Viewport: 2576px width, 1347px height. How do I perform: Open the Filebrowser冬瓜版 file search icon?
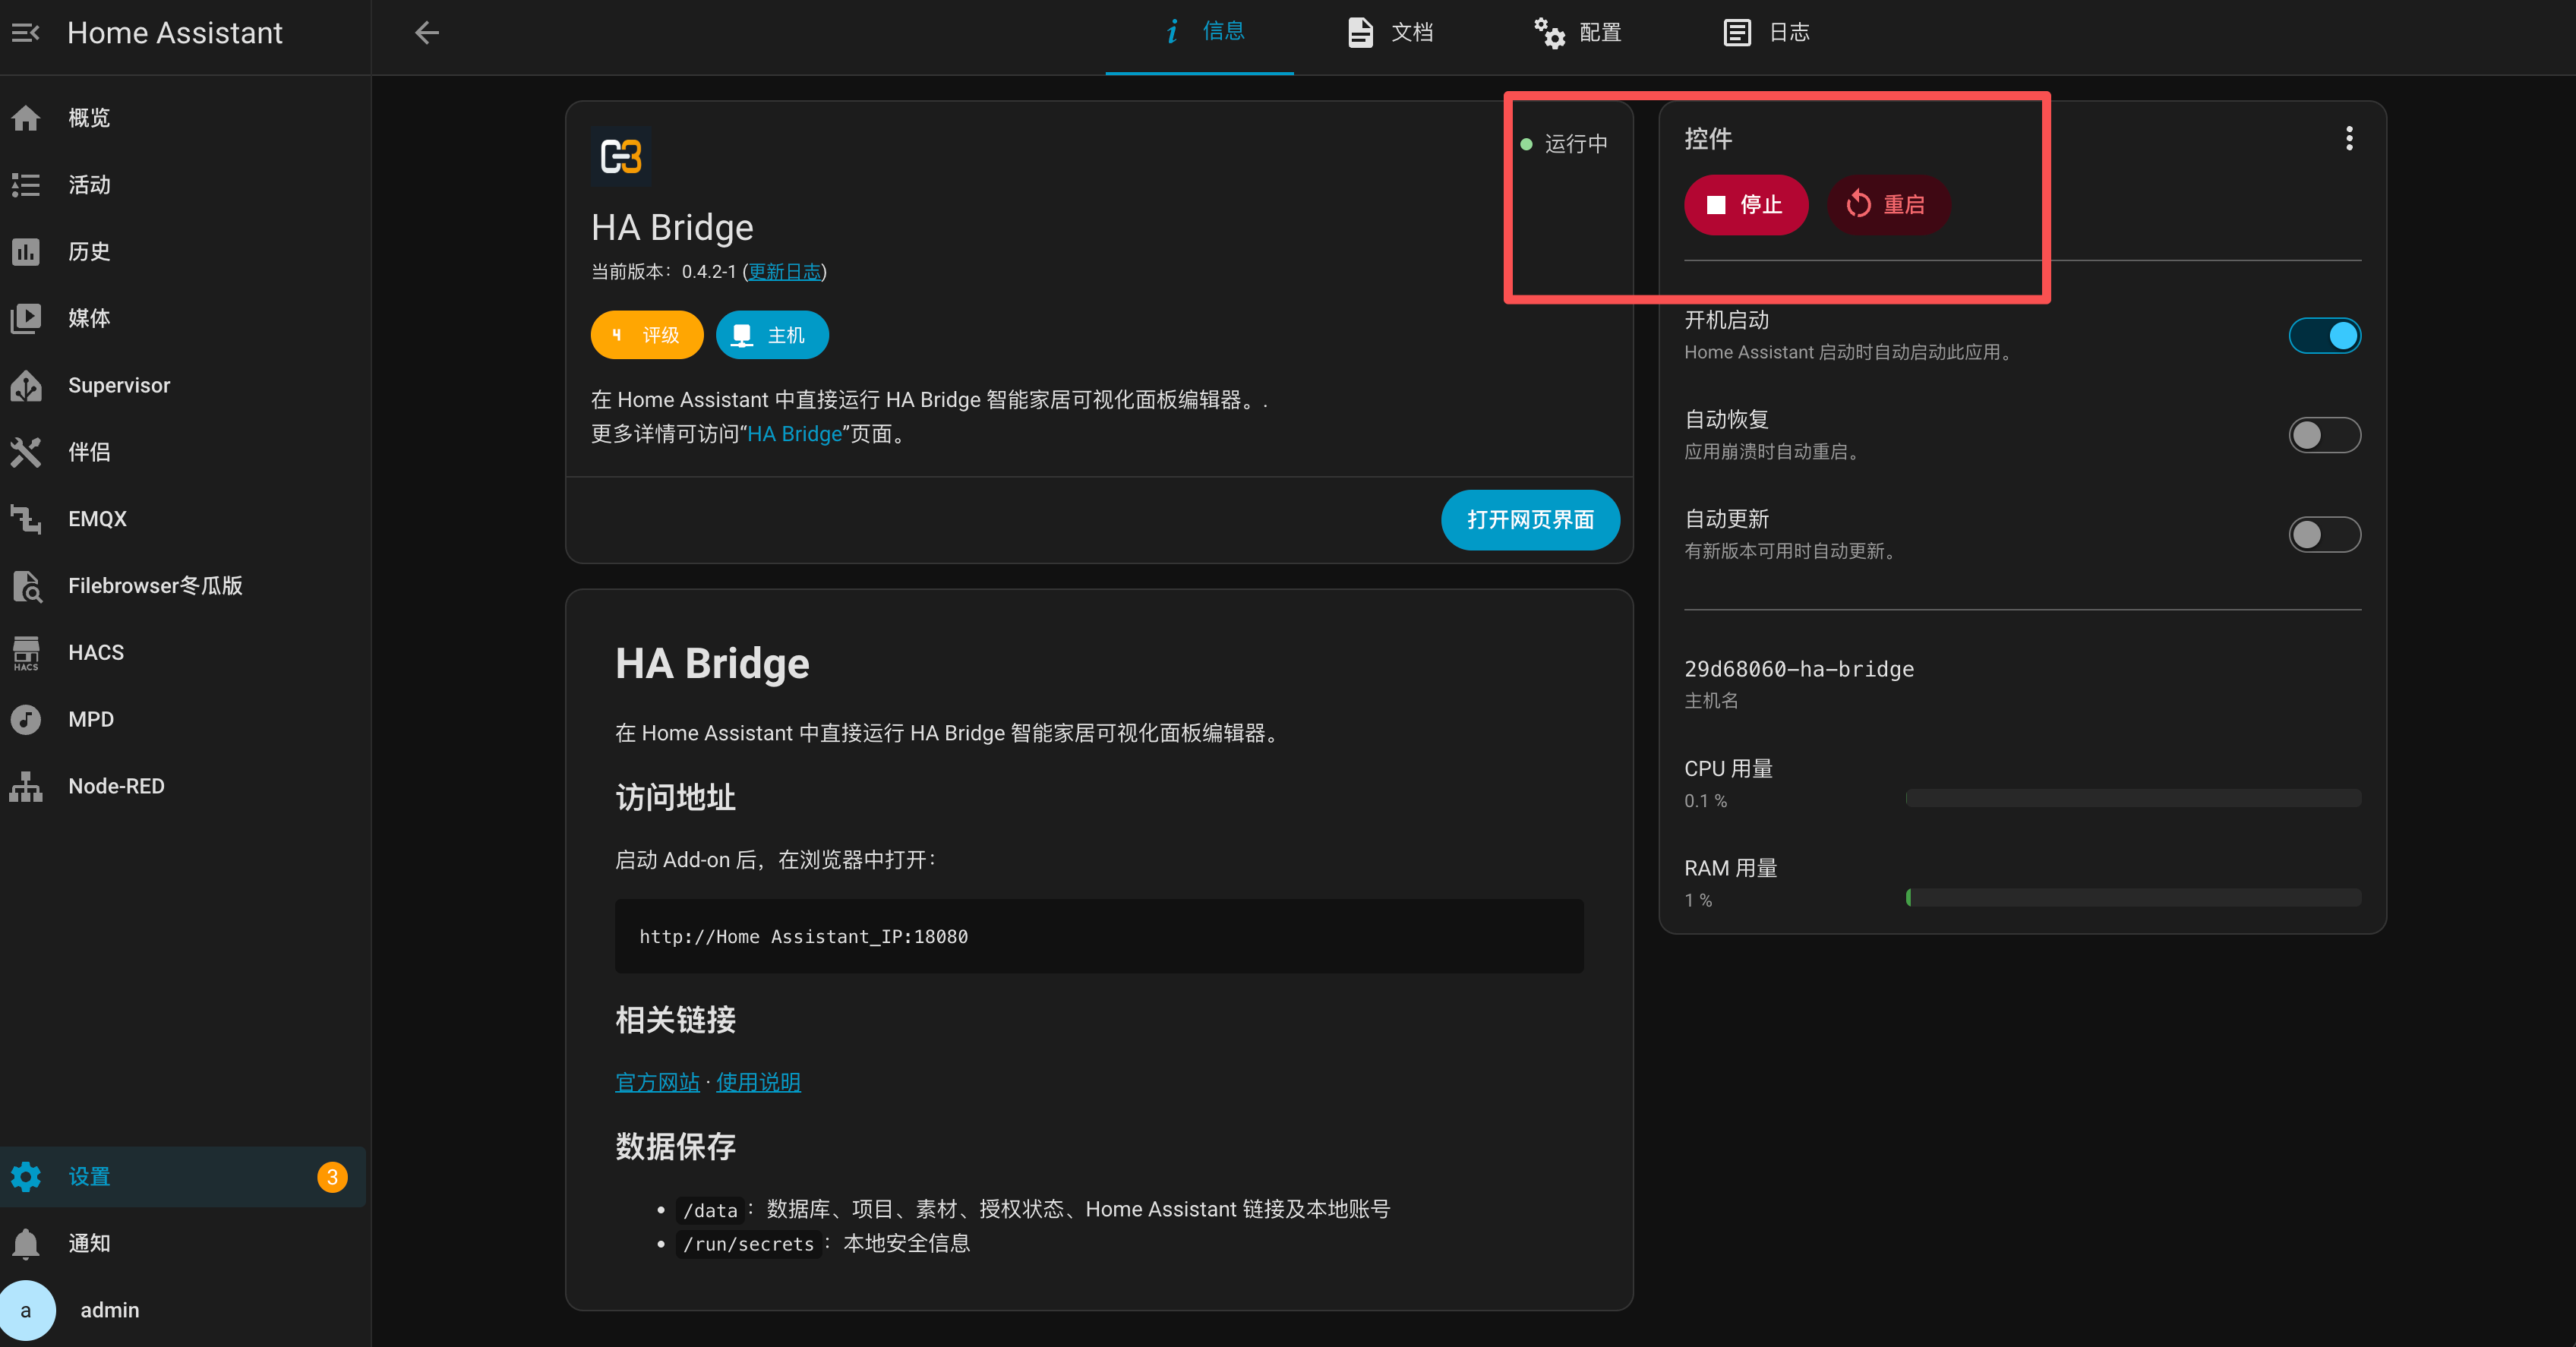click(26, 586)
